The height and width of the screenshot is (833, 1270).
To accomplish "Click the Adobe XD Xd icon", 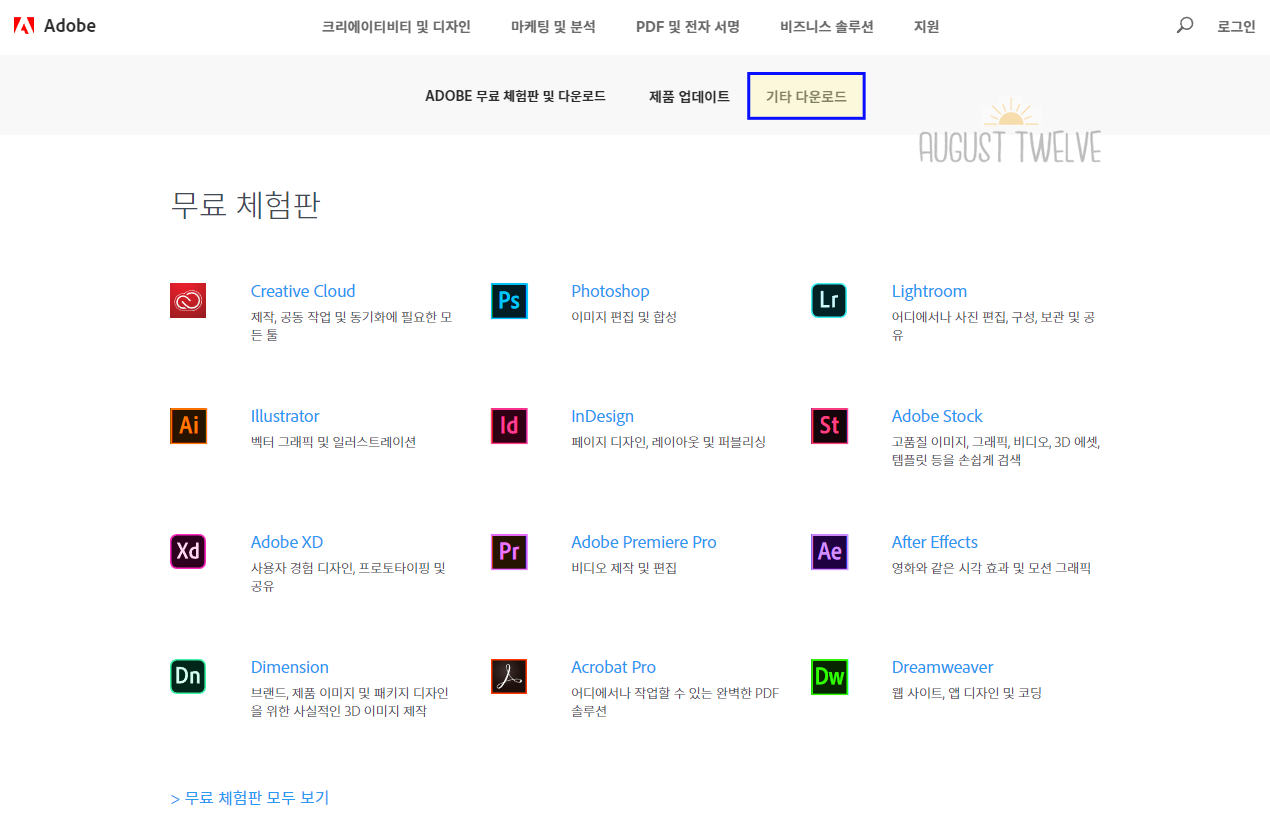I will [x=188, y=551].
